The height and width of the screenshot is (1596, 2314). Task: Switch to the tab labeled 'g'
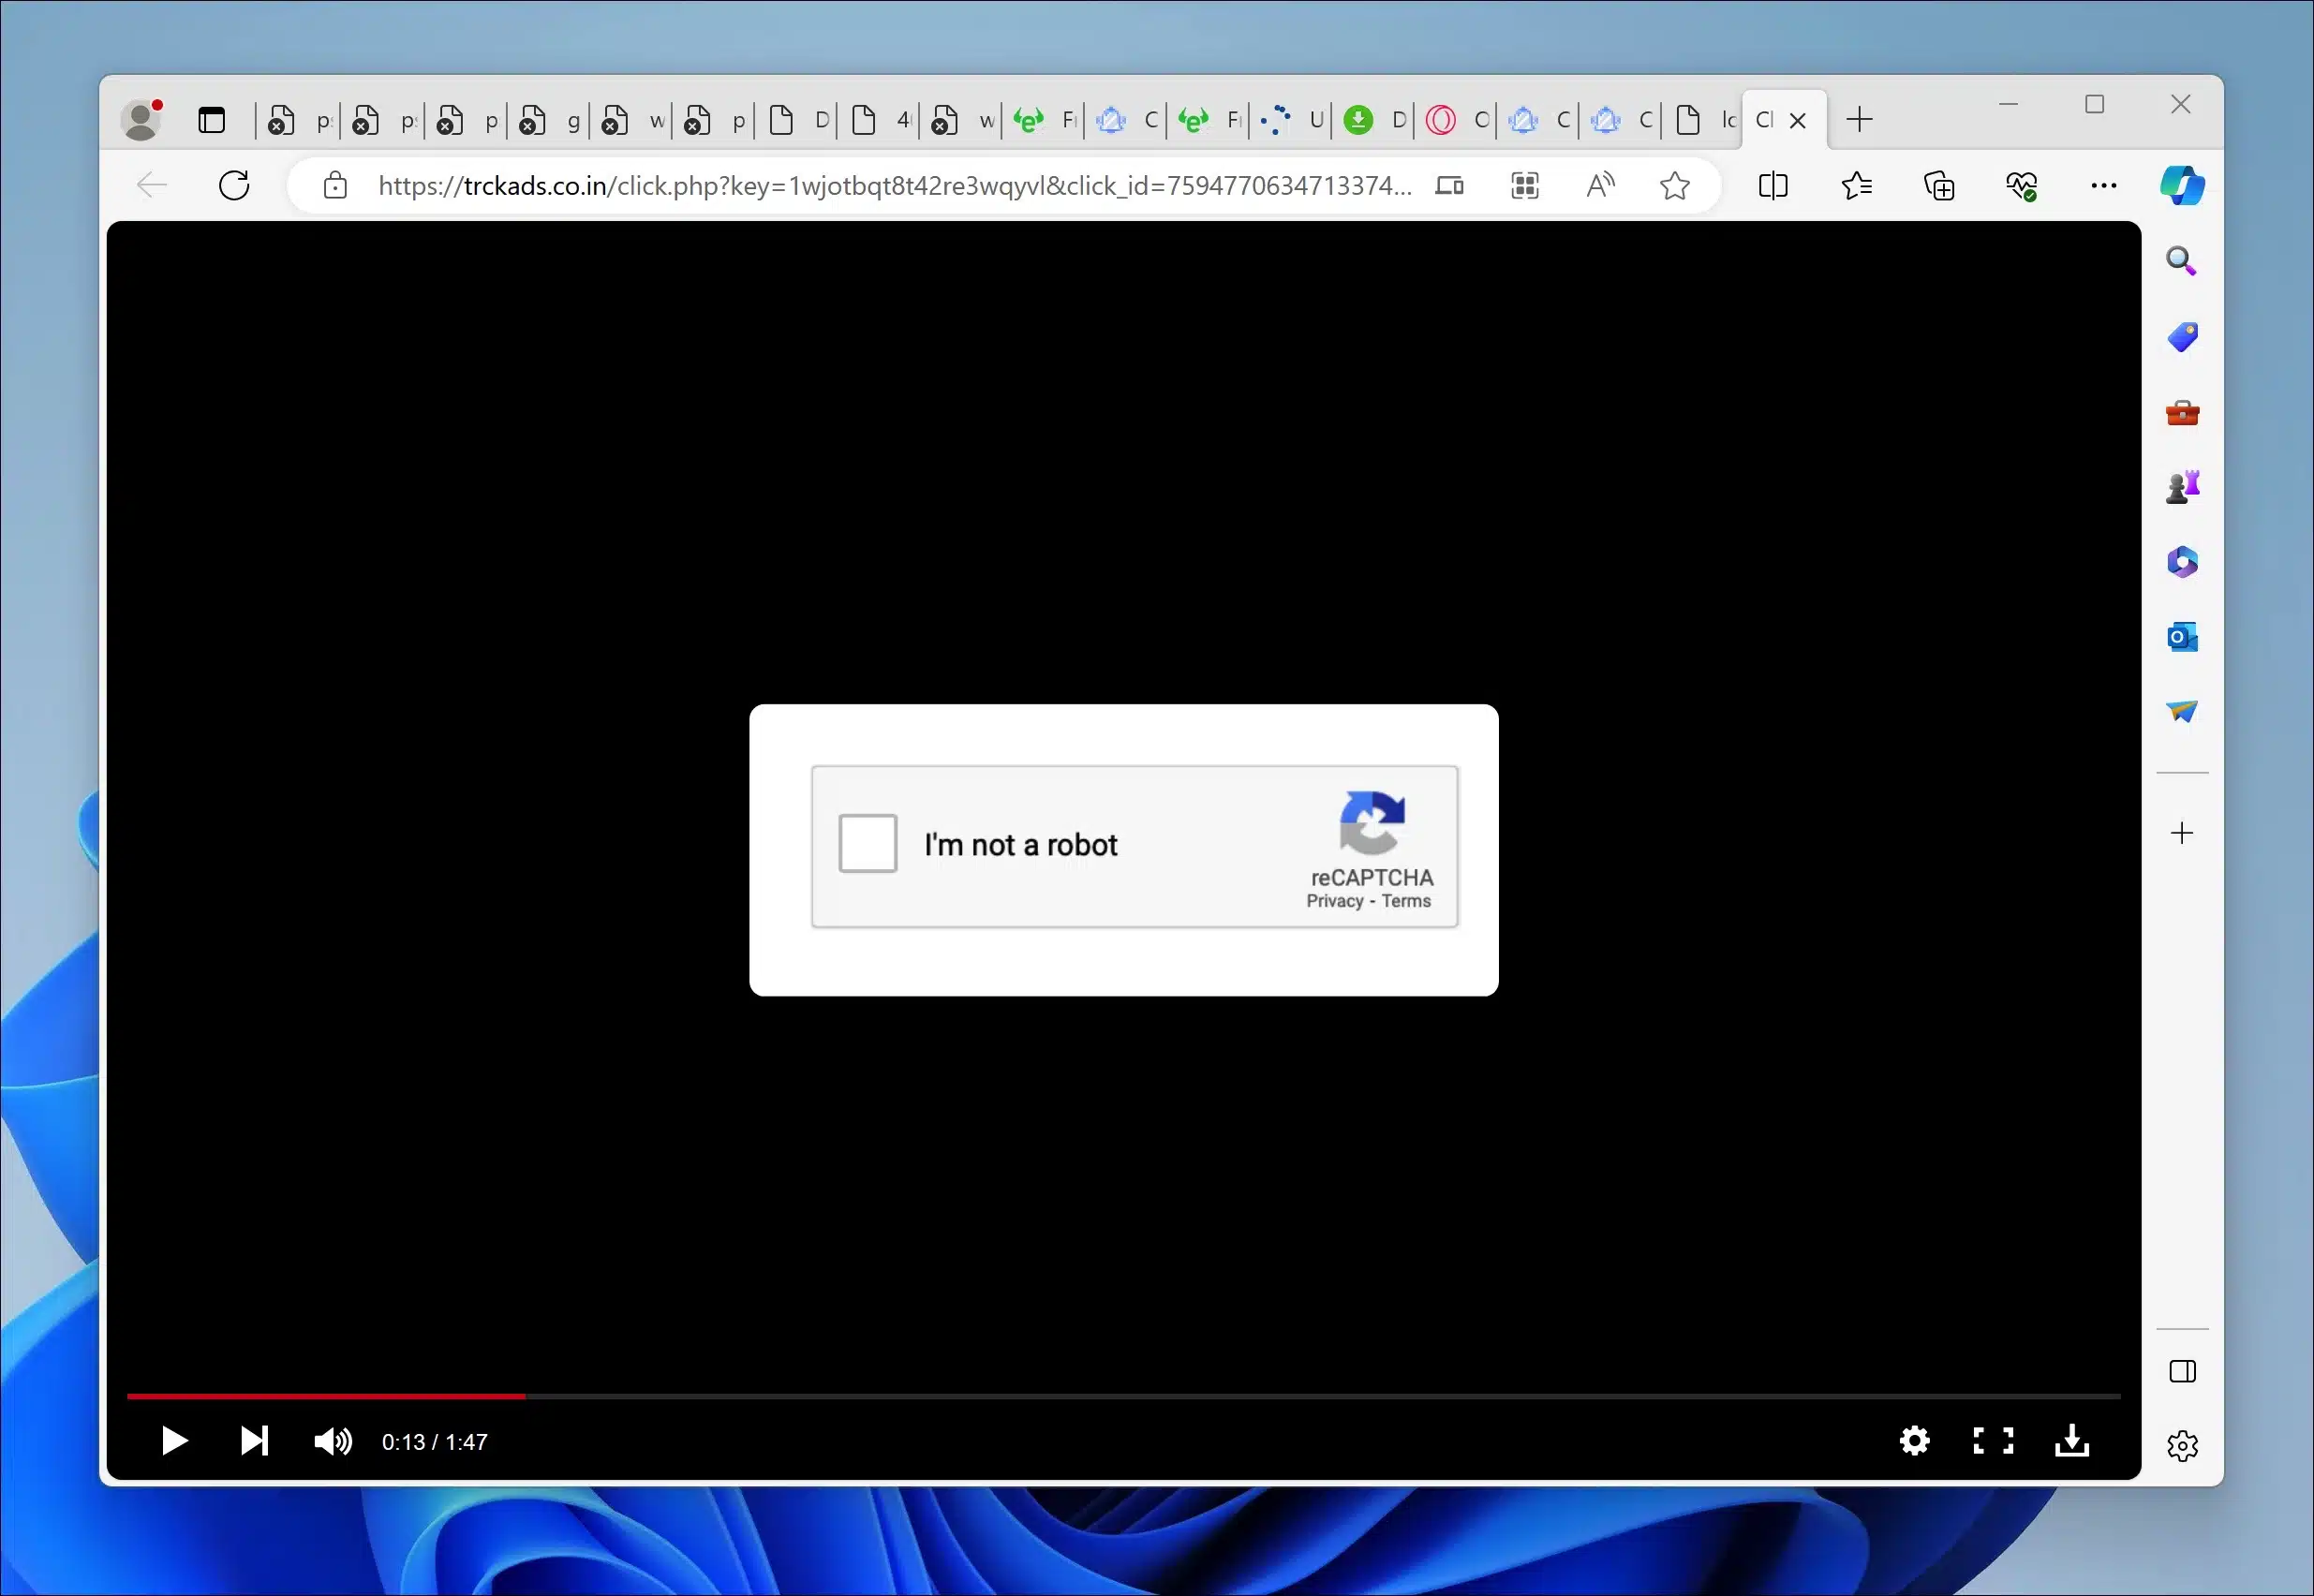[548, 120]
